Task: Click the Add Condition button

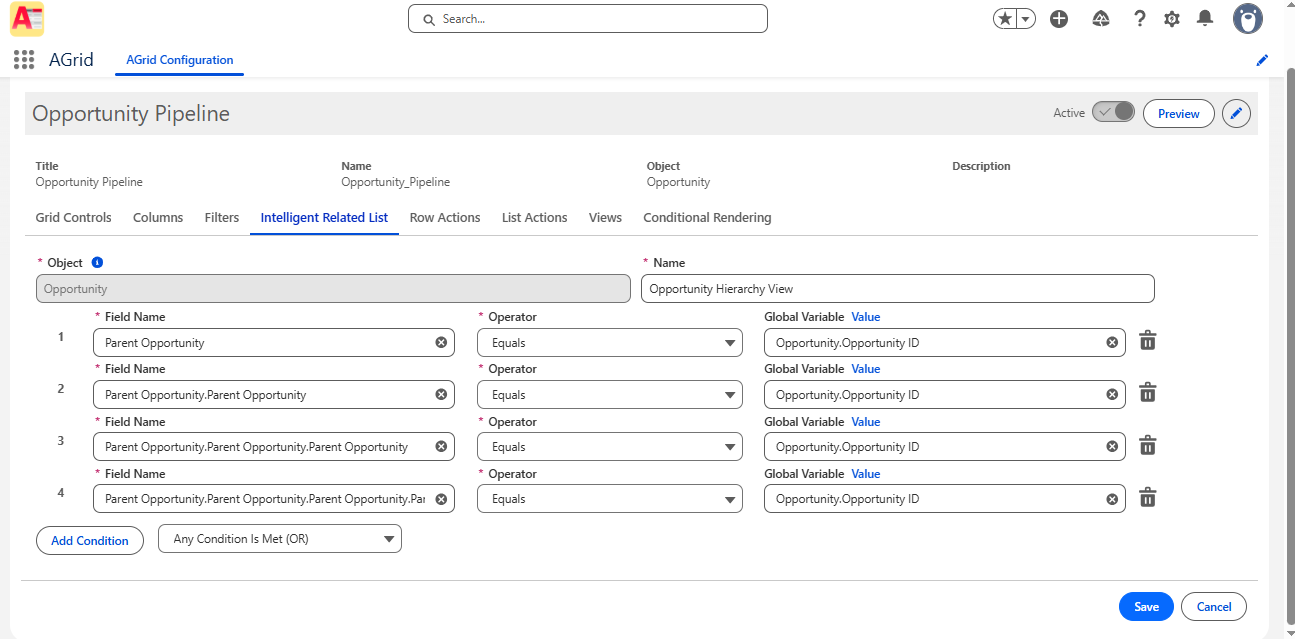Action: 90,541
